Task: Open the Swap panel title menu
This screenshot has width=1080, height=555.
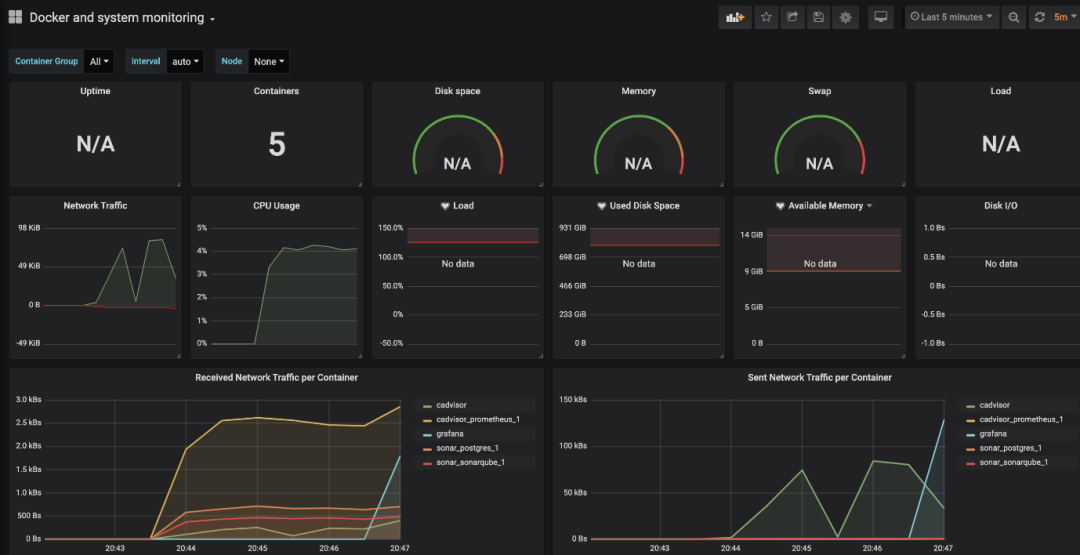Action: tap(819, 91)
